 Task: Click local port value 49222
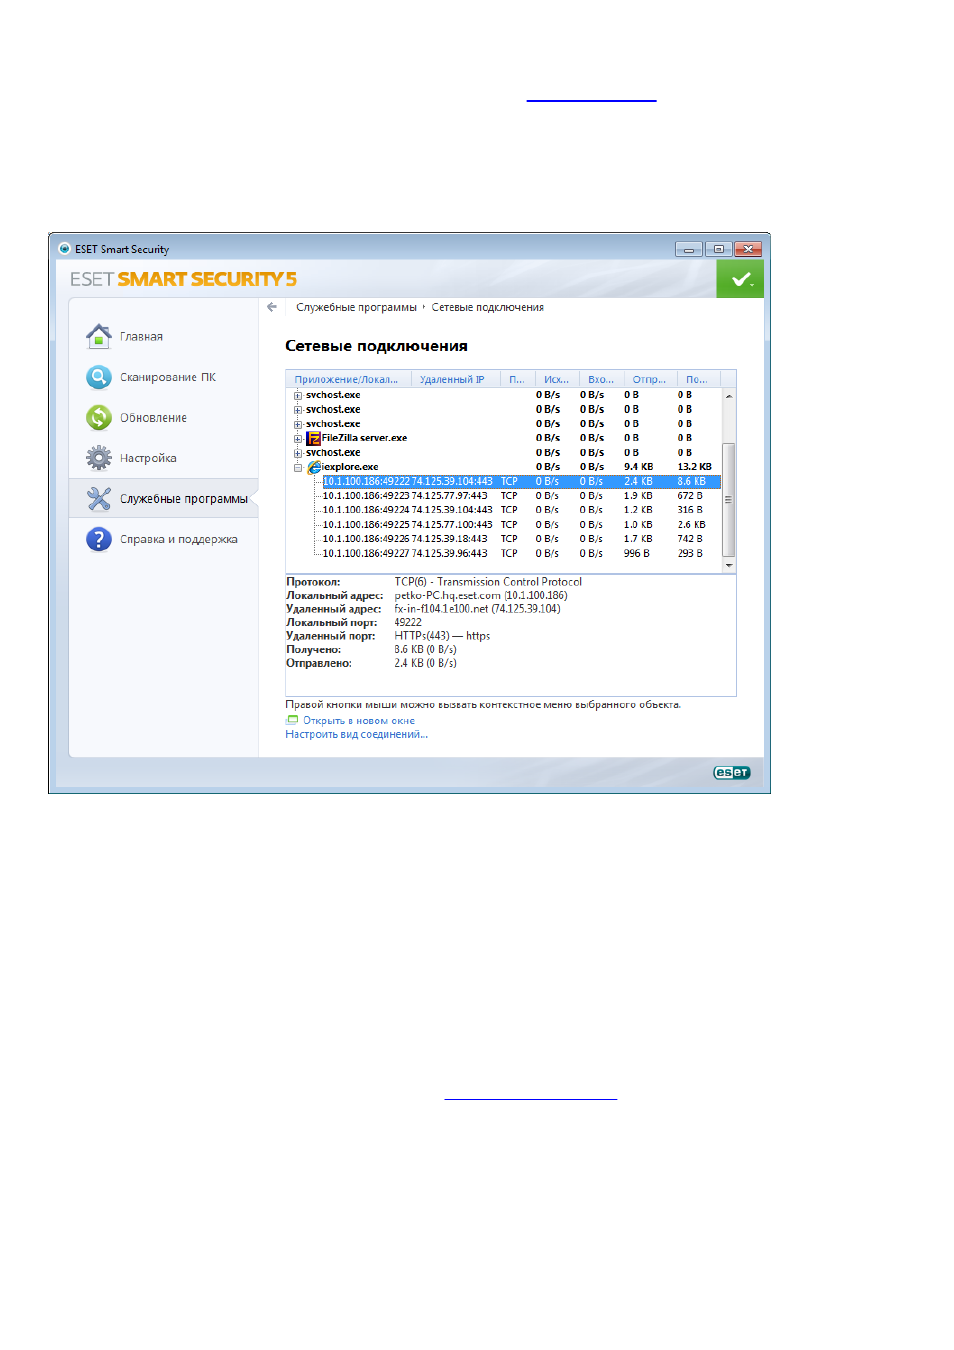click(x=408, y=622)
